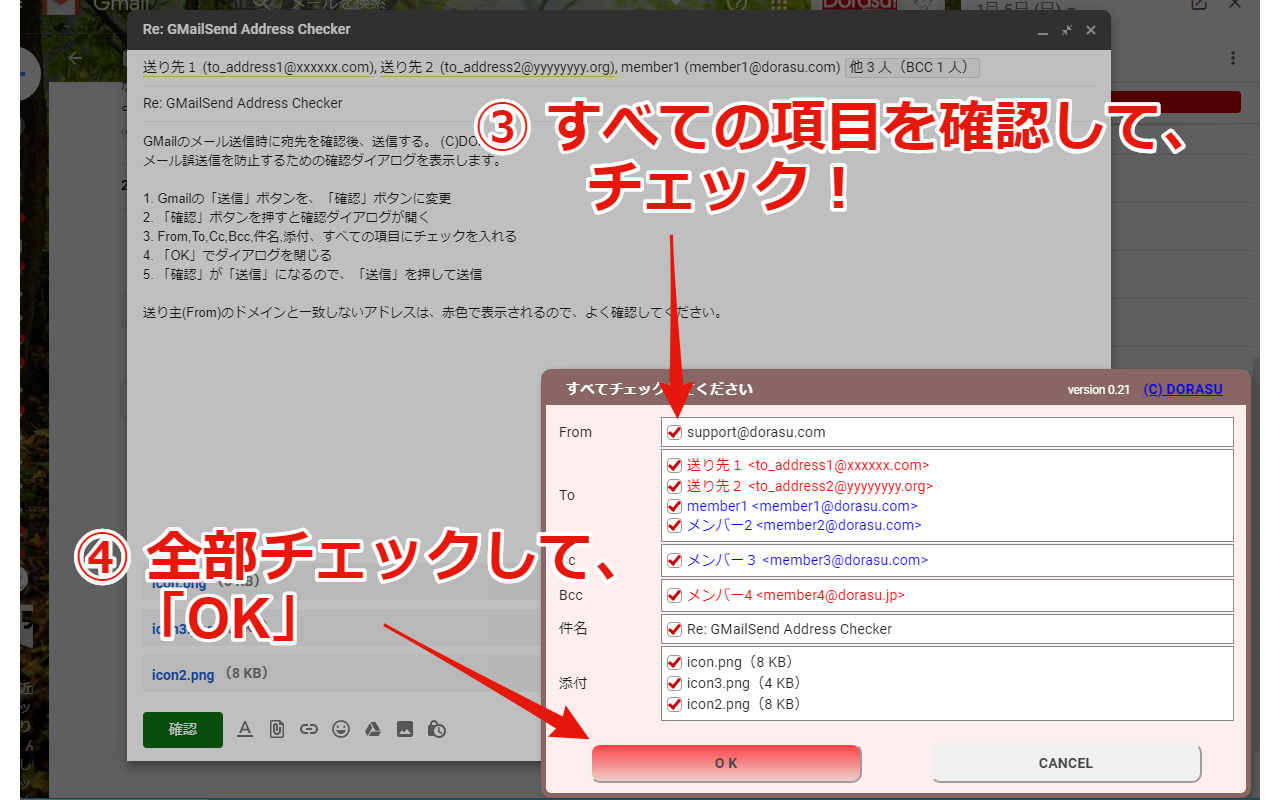Close the compose window
The width and height of the screenshot is (1280, 800).
point(1091,30)
